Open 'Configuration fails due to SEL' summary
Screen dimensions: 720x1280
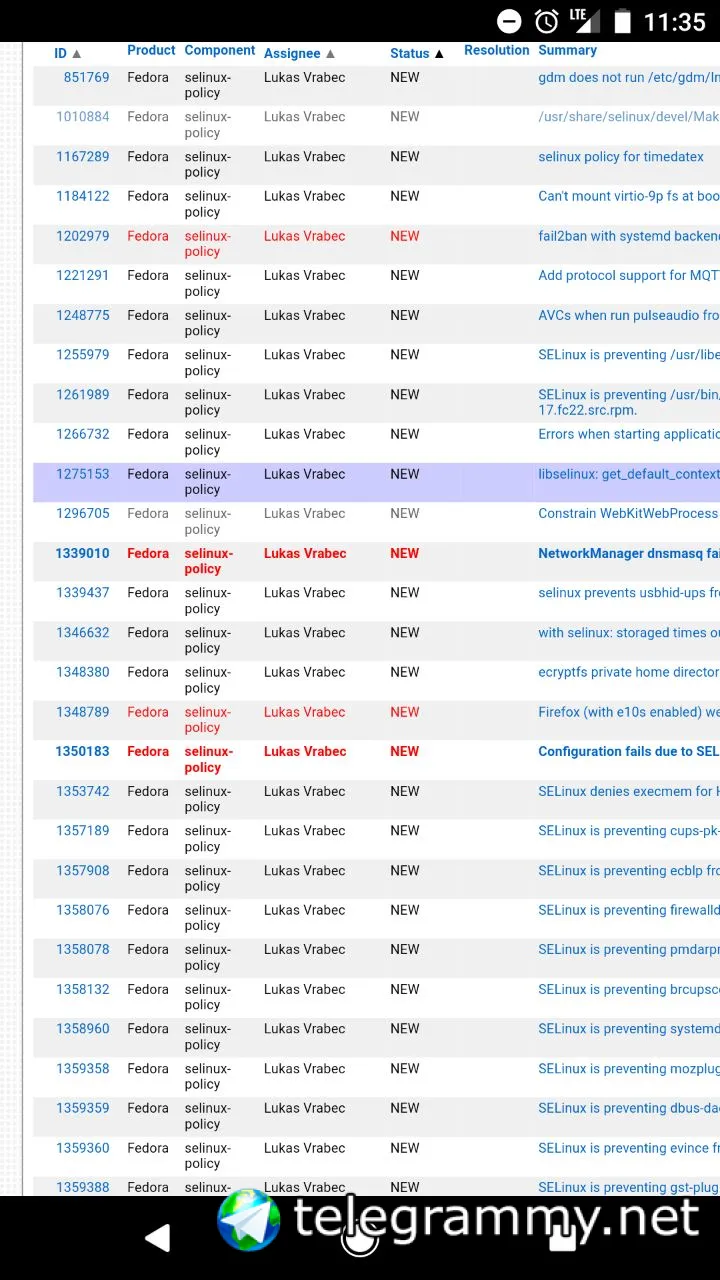pos(629,751)
